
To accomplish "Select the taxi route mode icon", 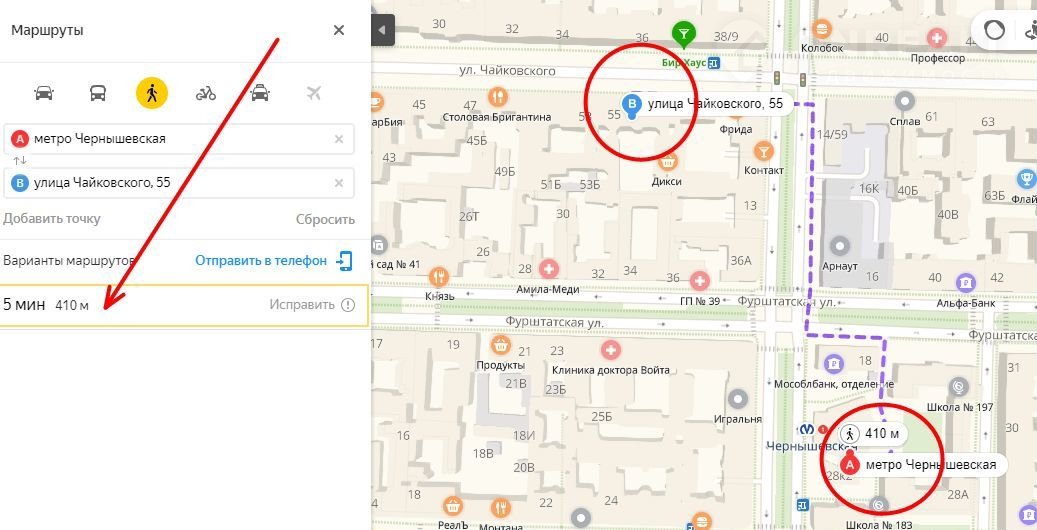I will [x=260, y=93].
